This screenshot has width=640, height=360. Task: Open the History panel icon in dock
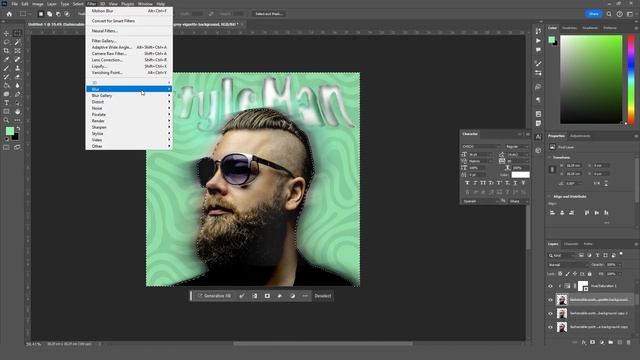(x=538, y=31)
